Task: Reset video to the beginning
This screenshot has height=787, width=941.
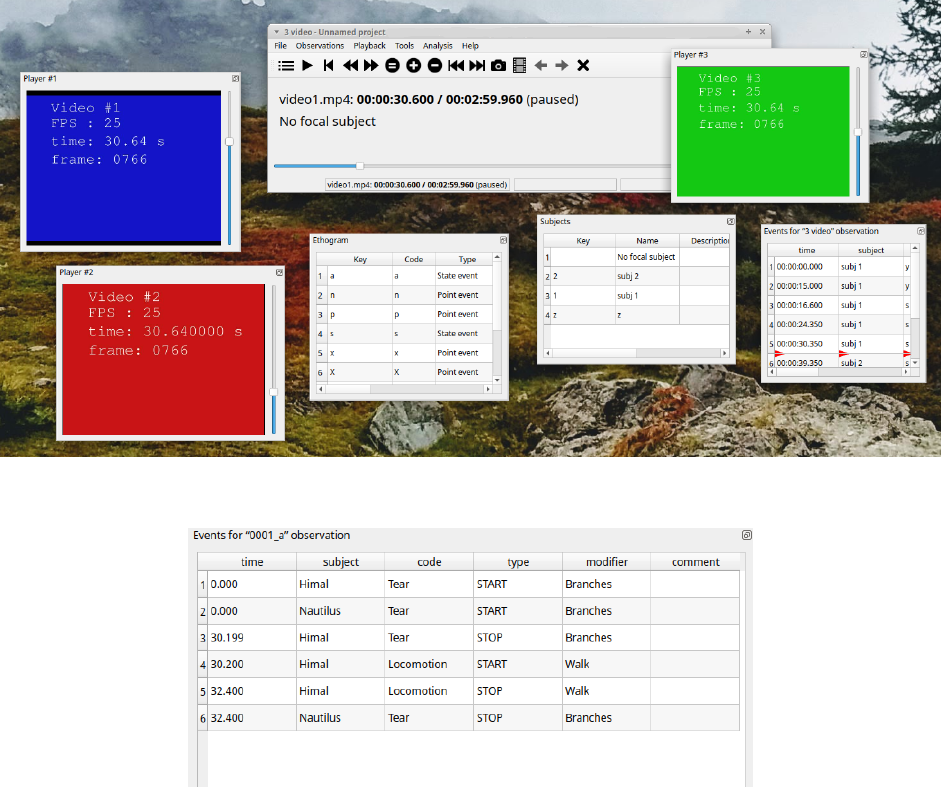Action: [328, 65]
